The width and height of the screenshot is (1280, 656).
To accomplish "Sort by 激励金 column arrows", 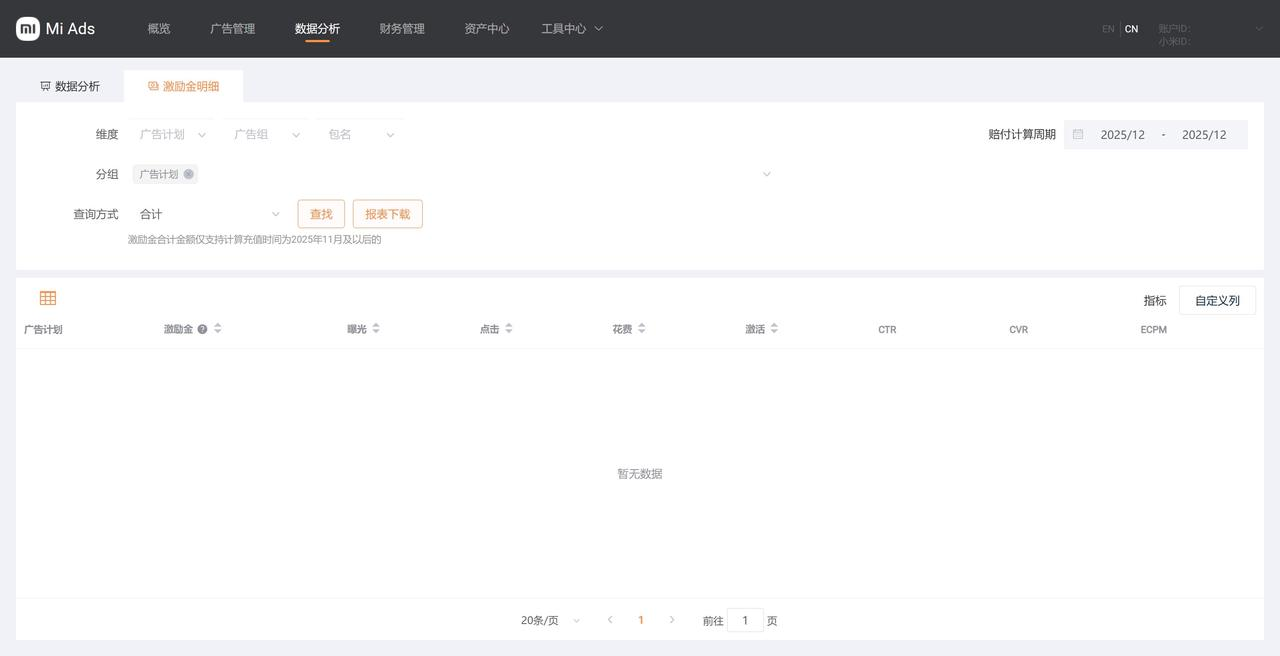I will [218, 329].
